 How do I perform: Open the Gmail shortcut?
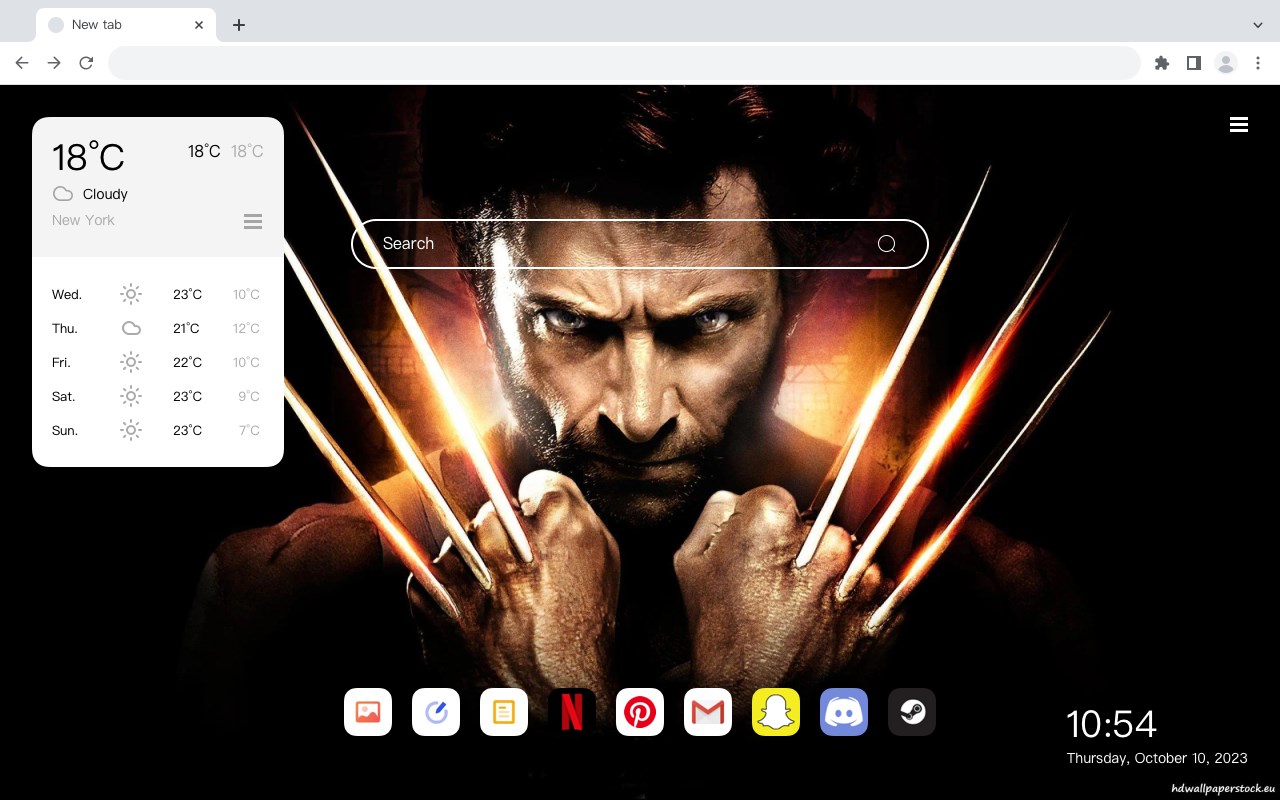(708, 712)
